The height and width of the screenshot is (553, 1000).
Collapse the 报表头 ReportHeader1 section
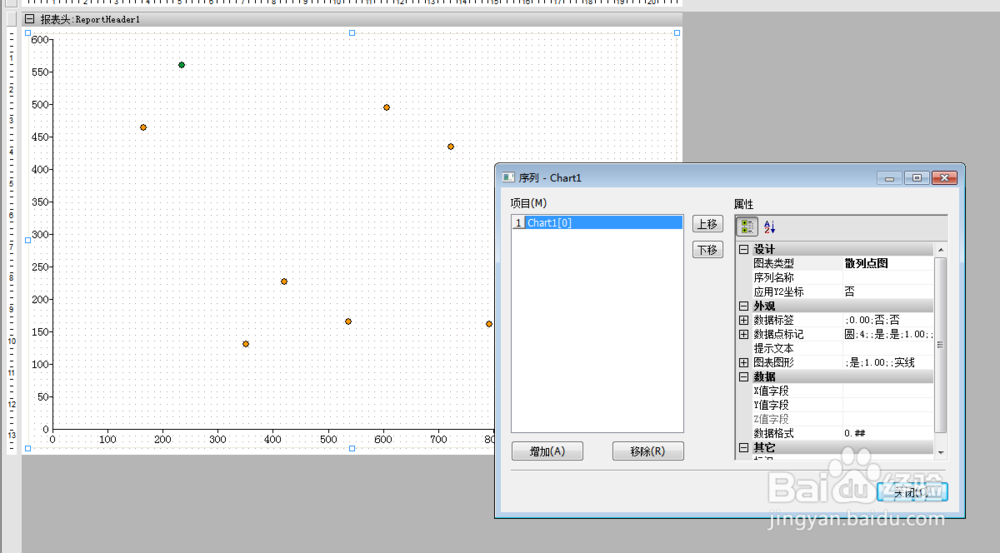point(29,19)
